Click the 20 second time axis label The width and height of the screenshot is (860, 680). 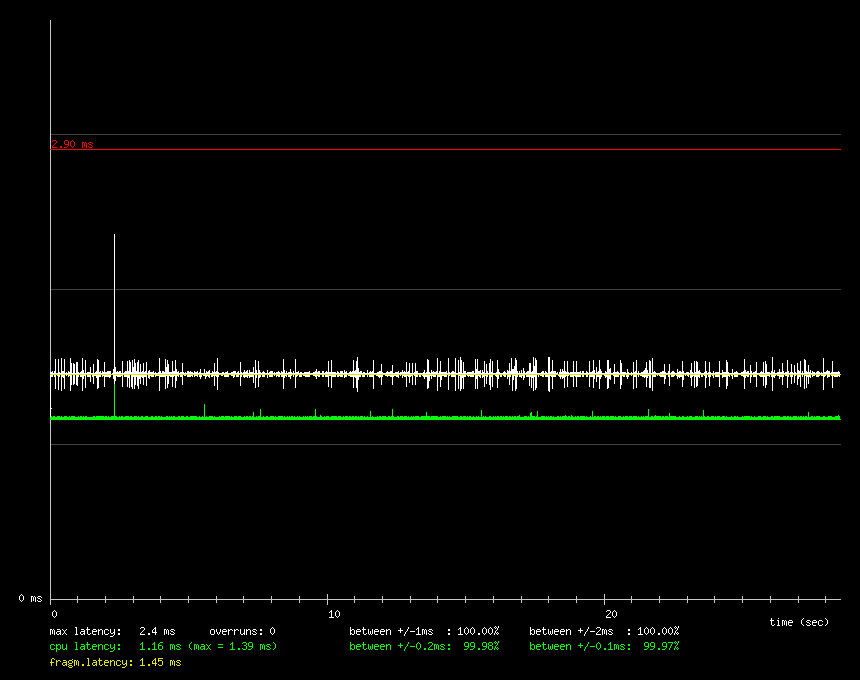point(611,614)
